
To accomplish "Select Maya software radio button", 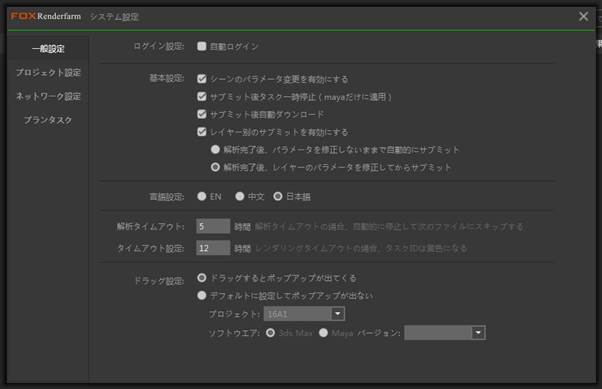I will 323,333.
